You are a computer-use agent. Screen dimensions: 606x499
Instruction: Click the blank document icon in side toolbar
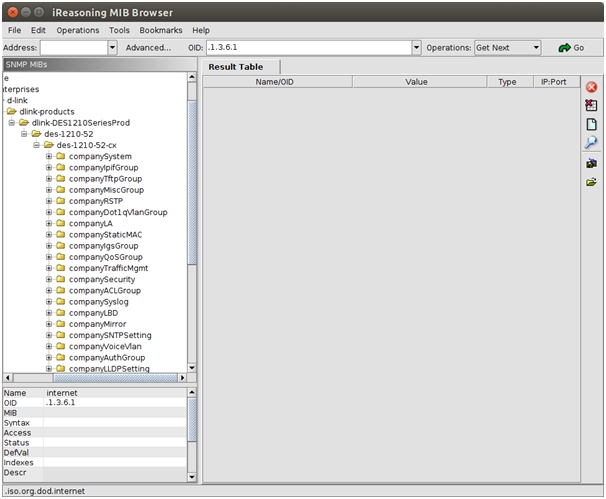point(591,125)
